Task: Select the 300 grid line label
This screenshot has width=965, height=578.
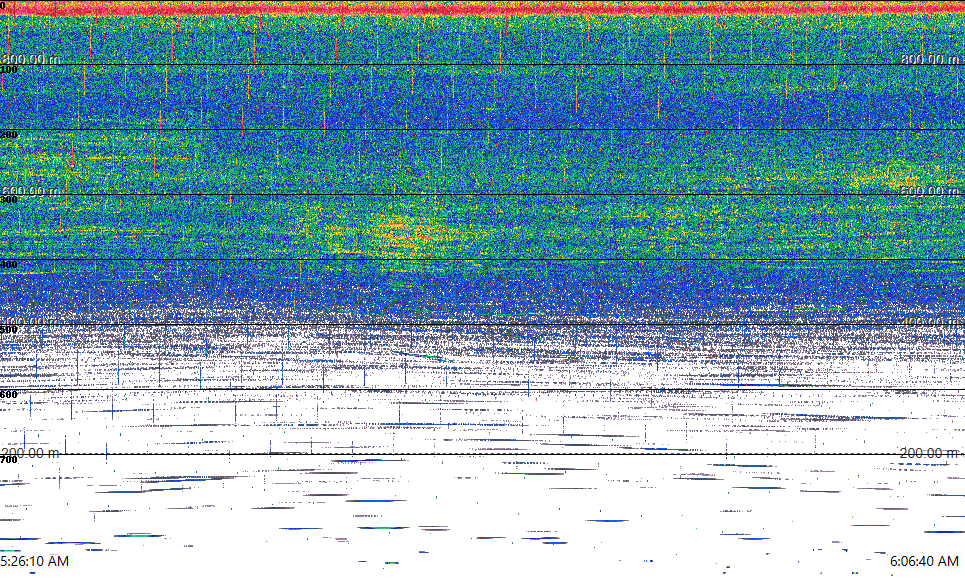Action: 9,199
